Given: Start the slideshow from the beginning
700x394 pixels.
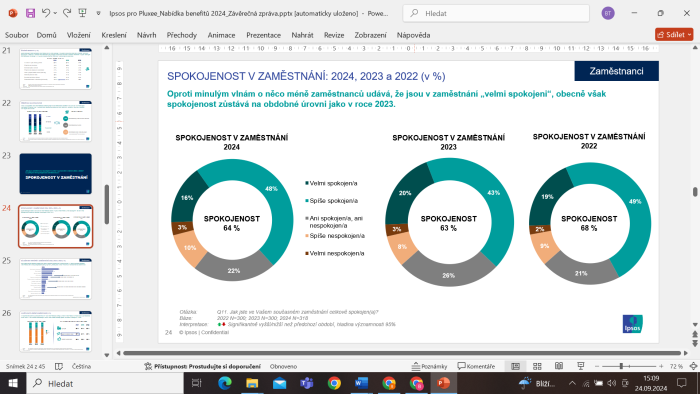Looking at the screenshot, I should click(83, 13).
